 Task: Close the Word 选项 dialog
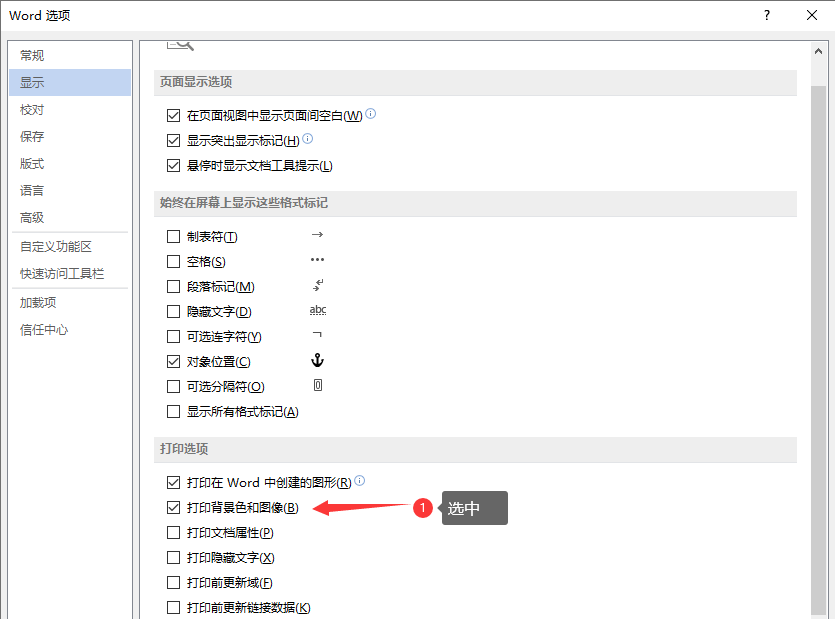(x=812, y=15)
